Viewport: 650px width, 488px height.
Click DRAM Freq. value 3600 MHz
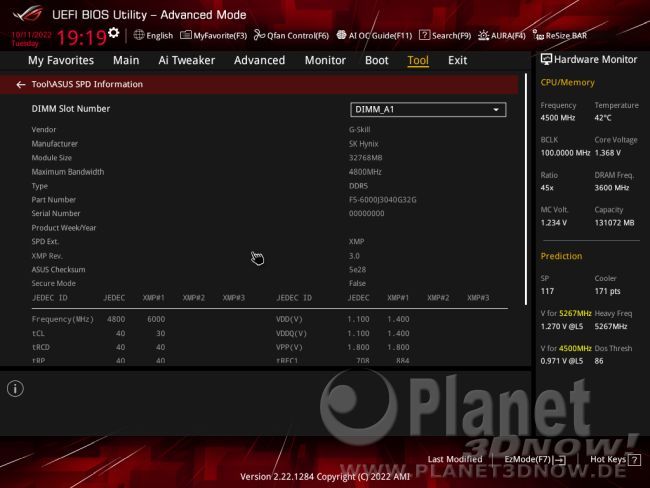tap(612, 188)
